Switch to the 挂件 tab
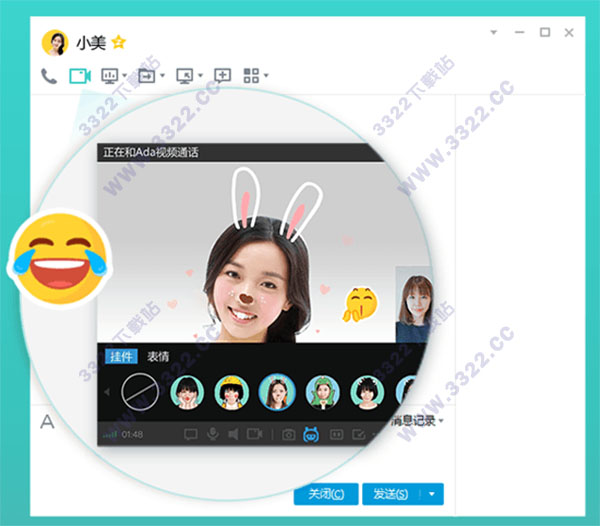Image resolution: width=600 pixels, height=526 pixels. click(x=121, y=357)
